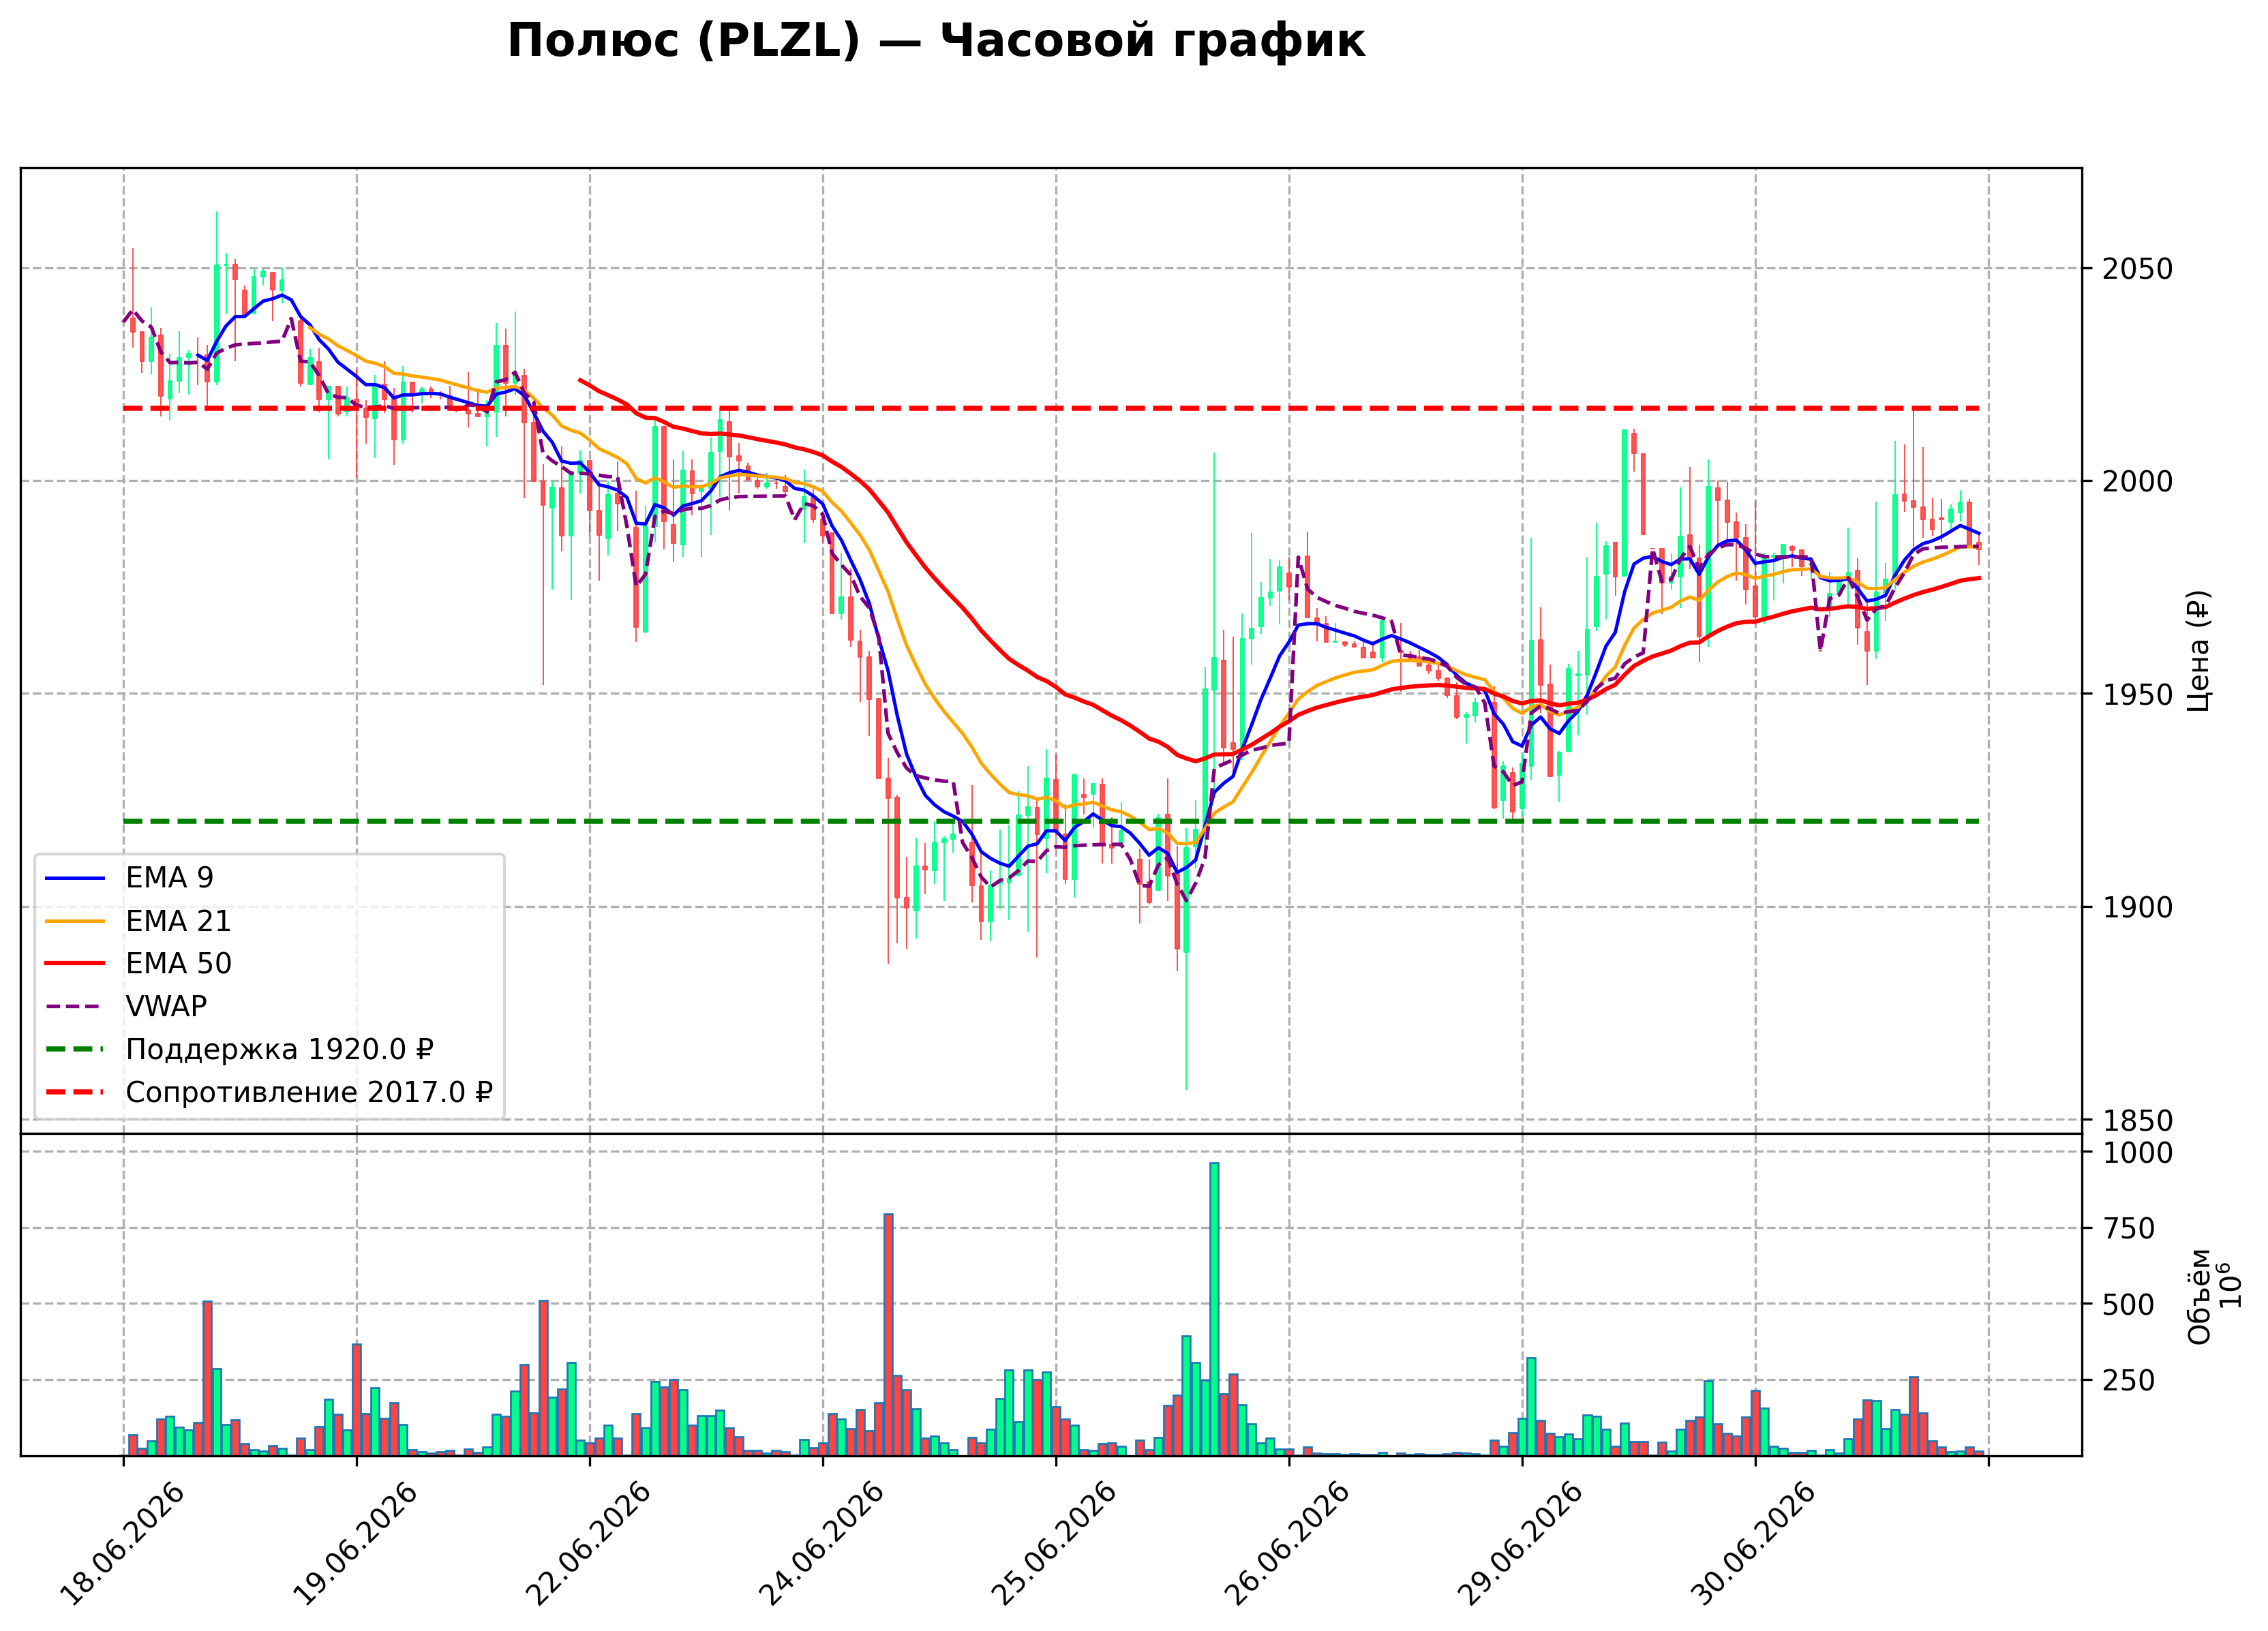2268x1631 pixels.
Task: Click the 18.06.2026 date axis label
Action: coord(123,1544)
